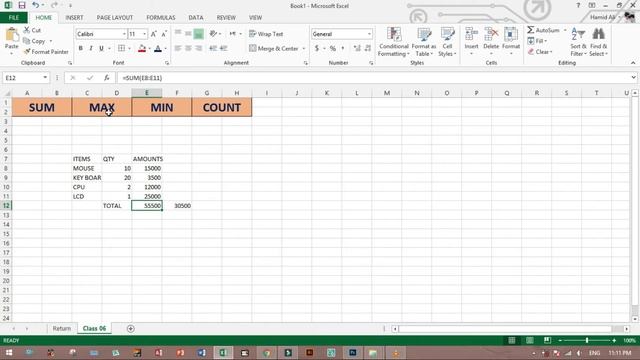
Task: Open Cell Styles gallery
Action: tap(447, 42)
